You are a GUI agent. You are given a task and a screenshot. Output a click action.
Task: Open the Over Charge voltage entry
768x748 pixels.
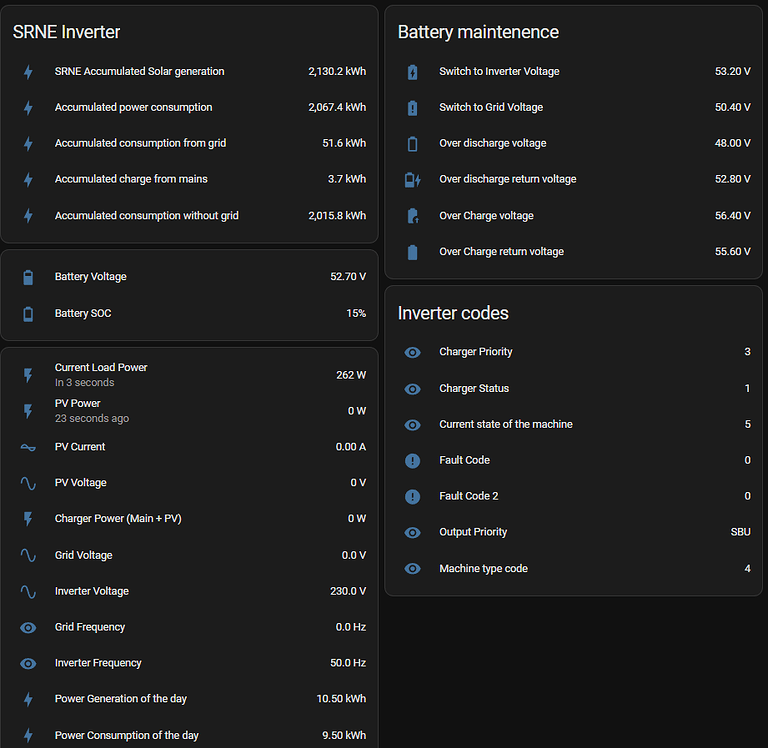(x=486, y=216)
